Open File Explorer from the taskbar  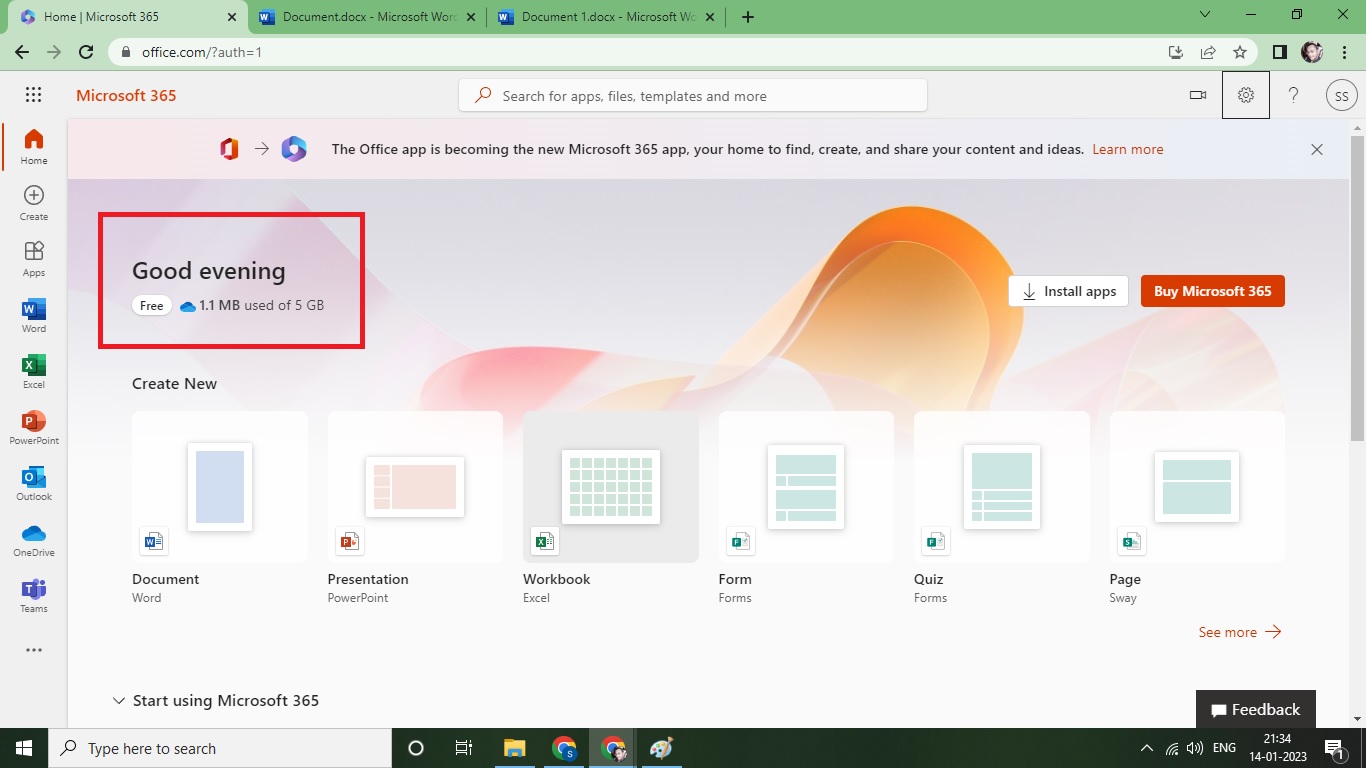point(515,748)
